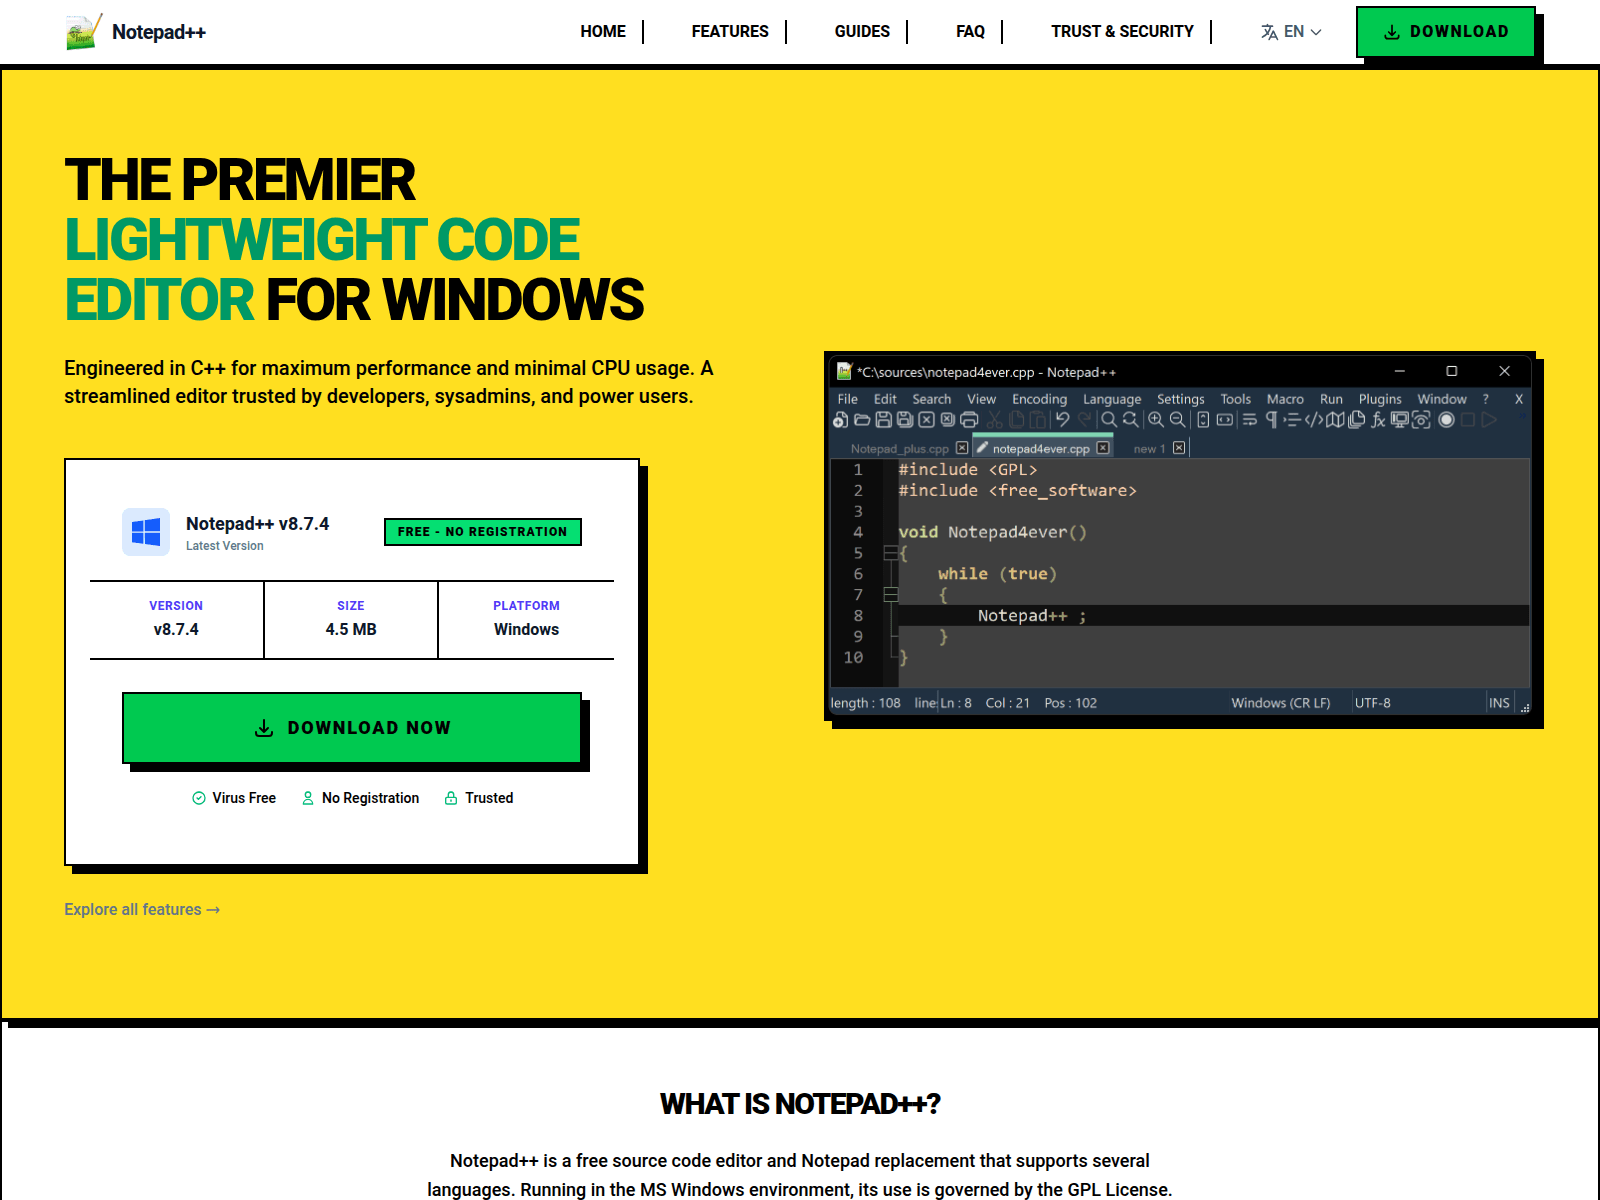Select the new 1 tab in the screenshot
This screenshot has height=1200, width=1600.
[x=1149, y=448]
